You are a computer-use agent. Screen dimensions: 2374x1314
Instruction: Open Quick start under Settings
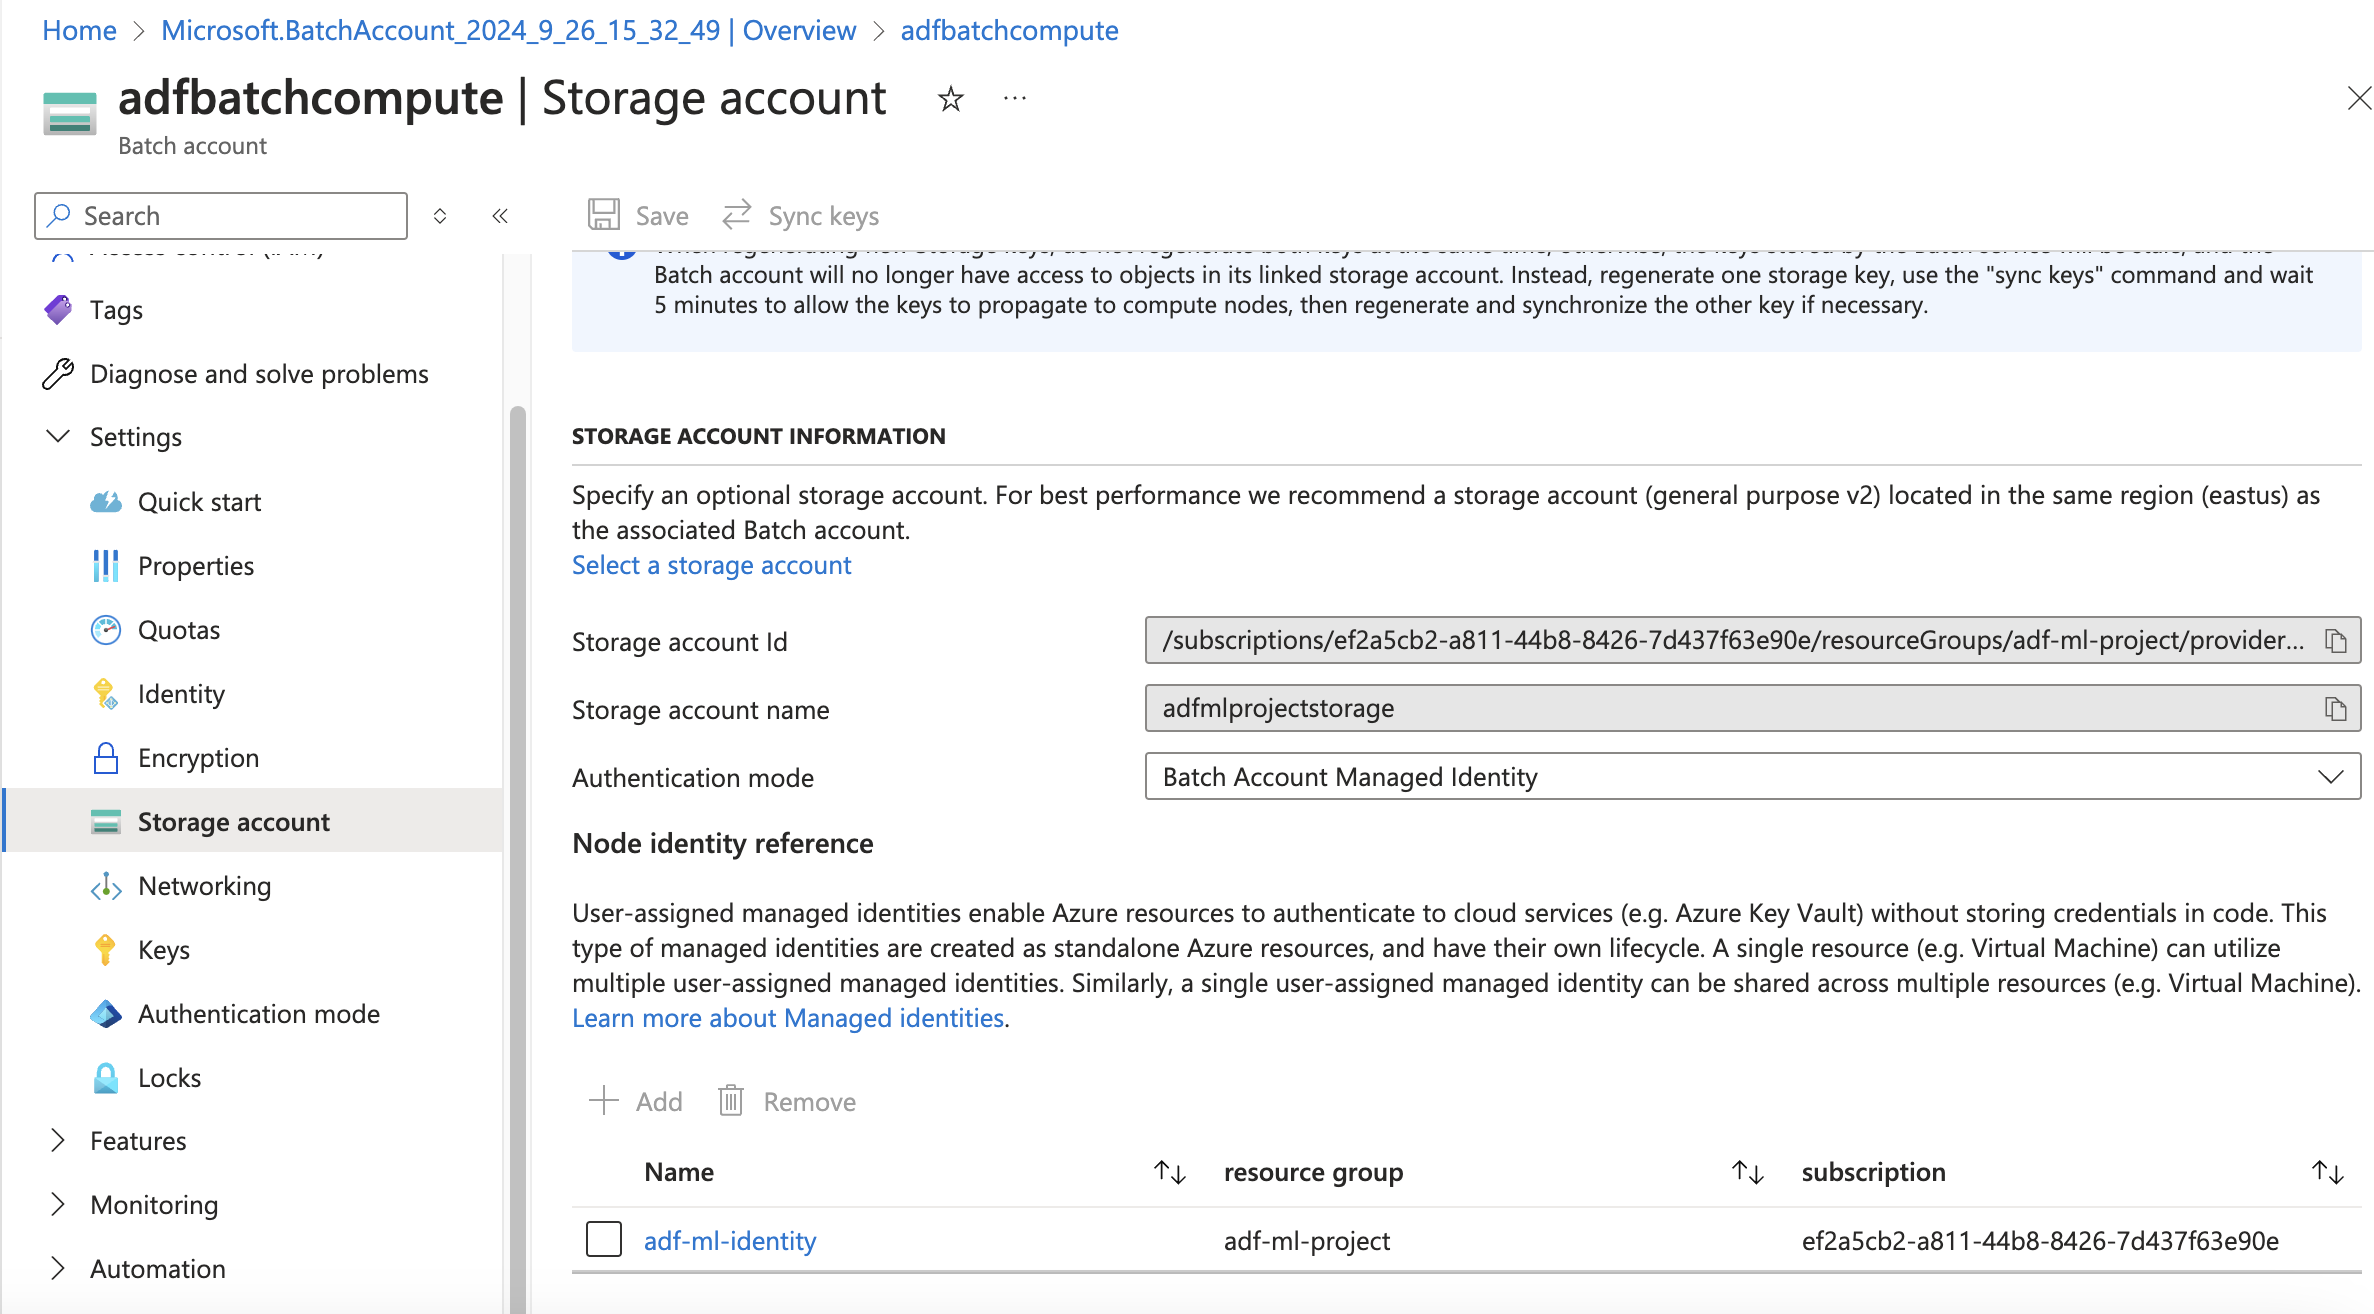[x=199, y=502]
